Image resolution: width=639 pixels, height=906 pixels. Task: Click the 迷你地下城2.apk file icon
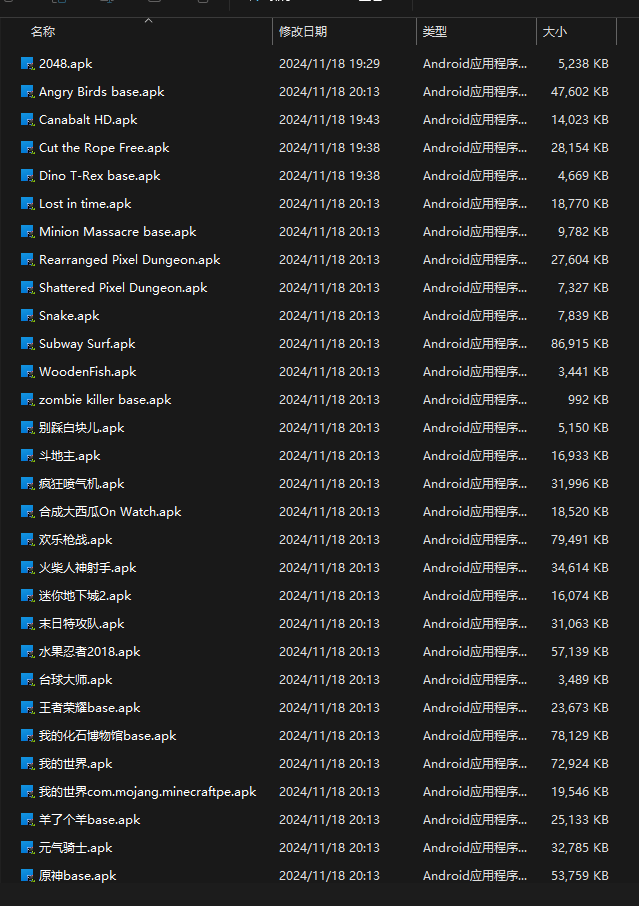click(x=28, y=596)
